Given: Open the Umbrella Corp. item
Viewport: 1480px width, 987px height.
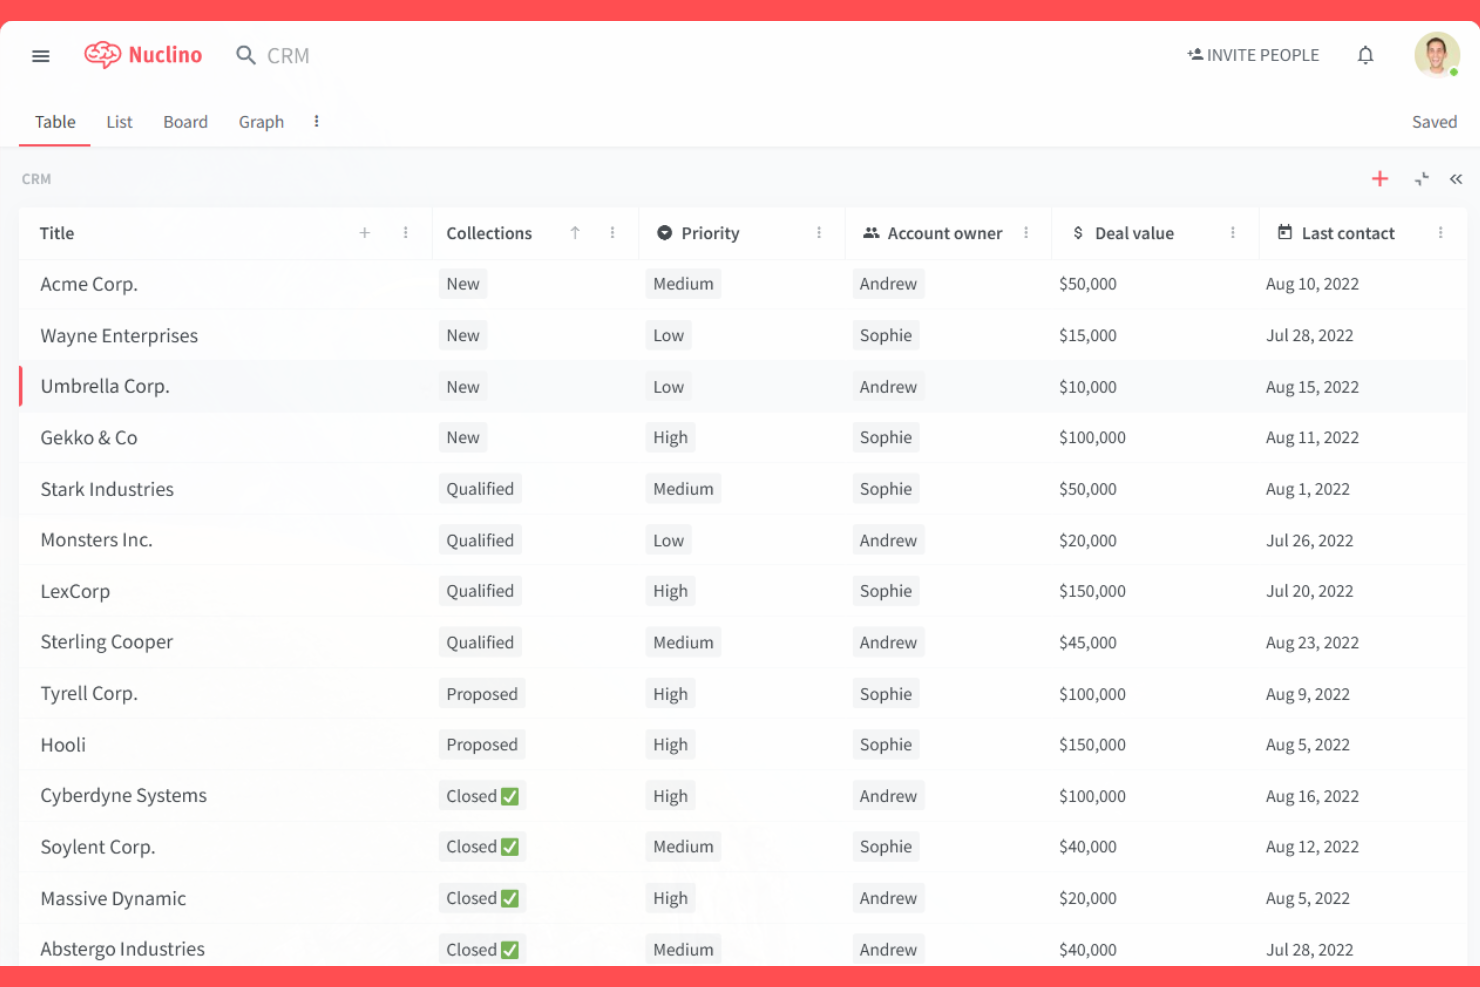Looking at the screenshot, I should click(x=105, y=386).
